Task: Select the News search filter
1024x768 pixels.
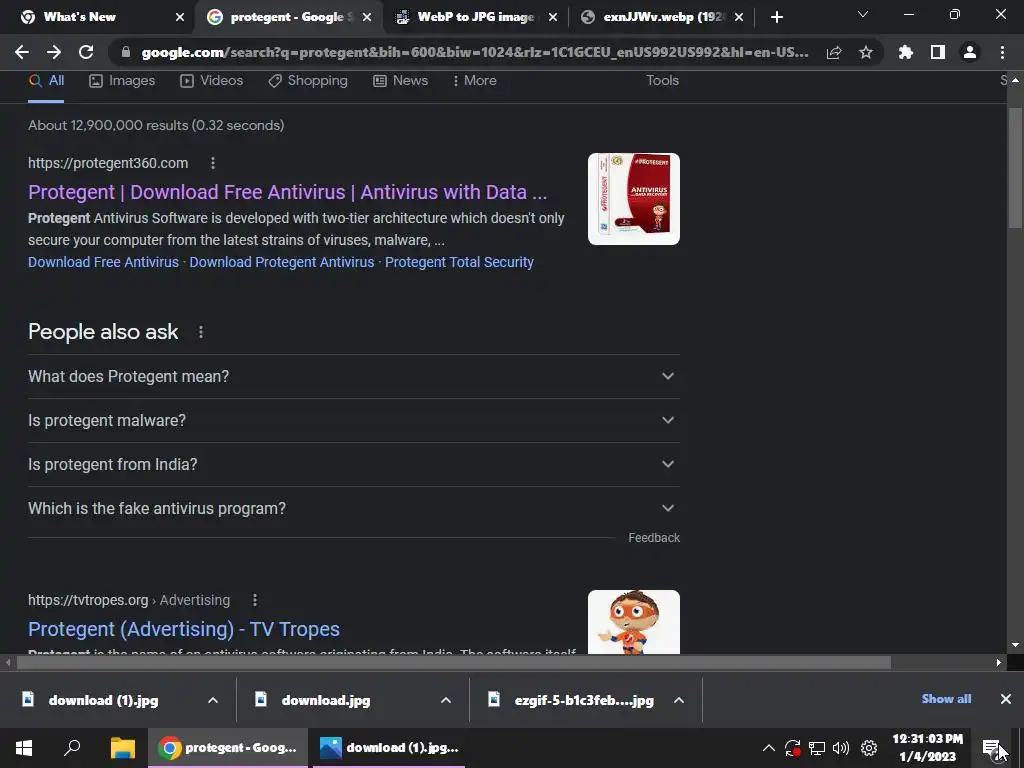Action: (400, 81)
